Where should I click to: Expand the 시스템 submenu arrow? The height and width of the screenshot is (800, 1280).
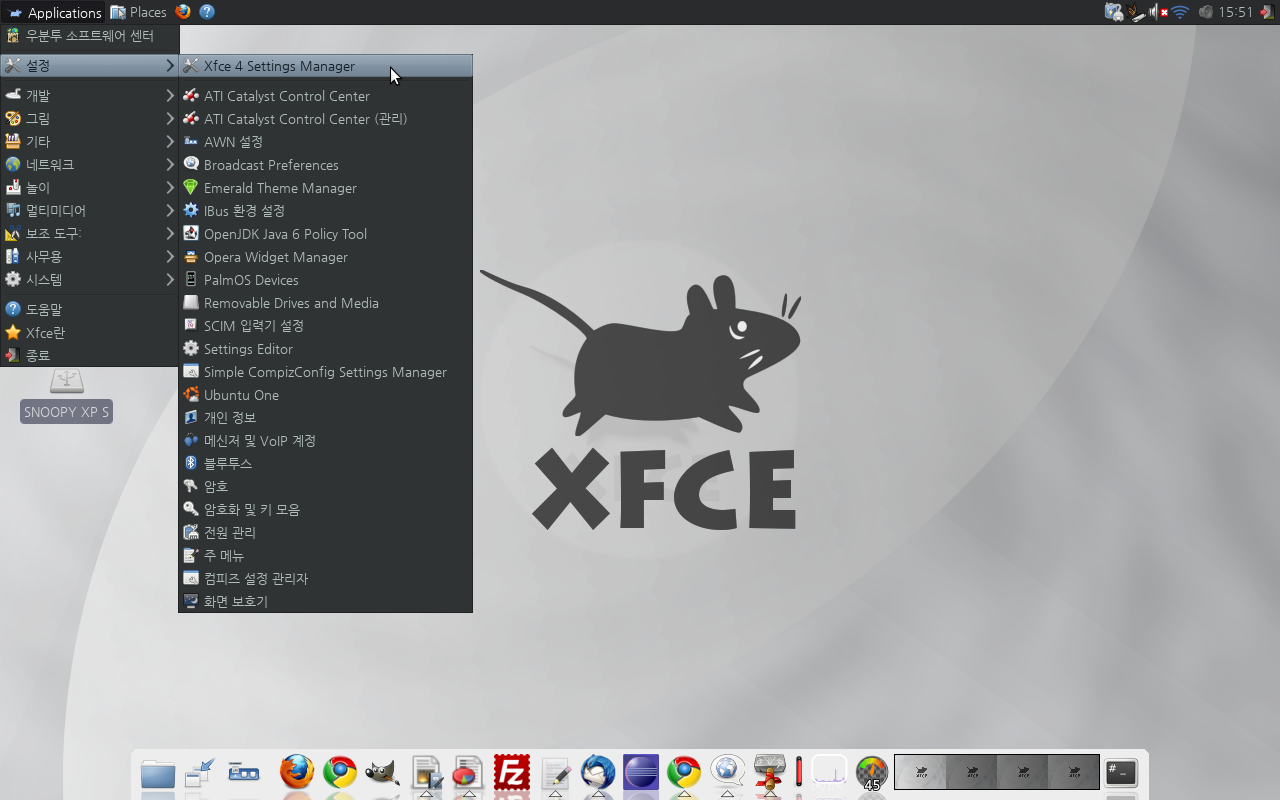tap(170, 280)
